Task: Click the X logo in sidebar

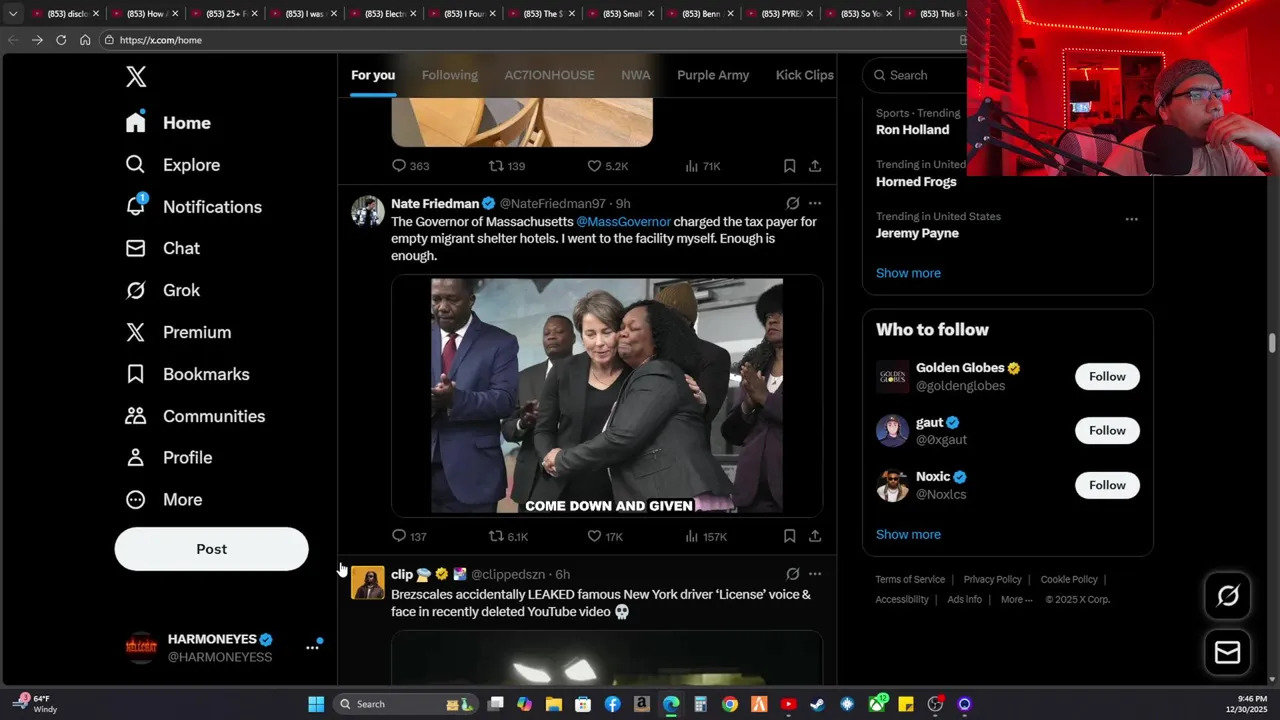Action: [x=136, y=77]
